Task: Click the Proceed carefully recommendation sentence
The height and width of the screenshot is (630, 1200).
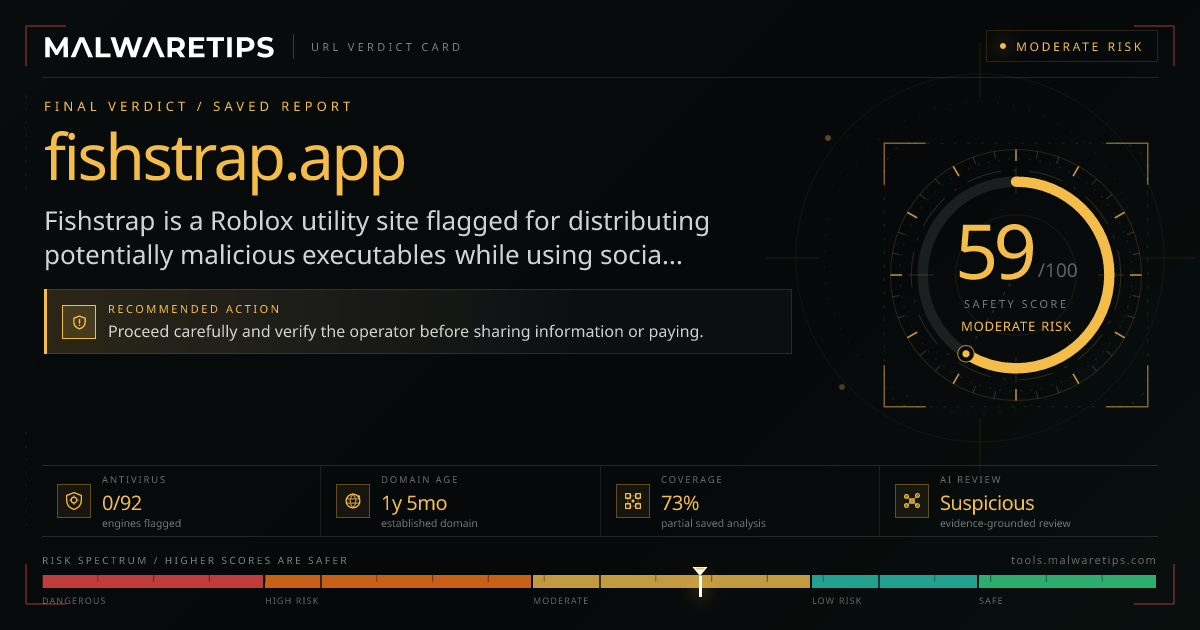Action: (406, 331)
